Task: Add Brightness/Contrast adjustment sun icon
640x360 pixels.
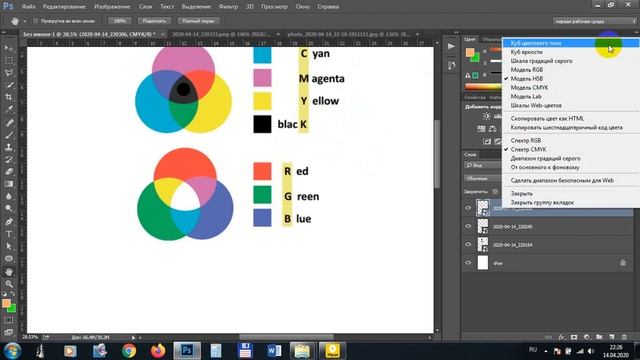Action: [x=487, y=116]
